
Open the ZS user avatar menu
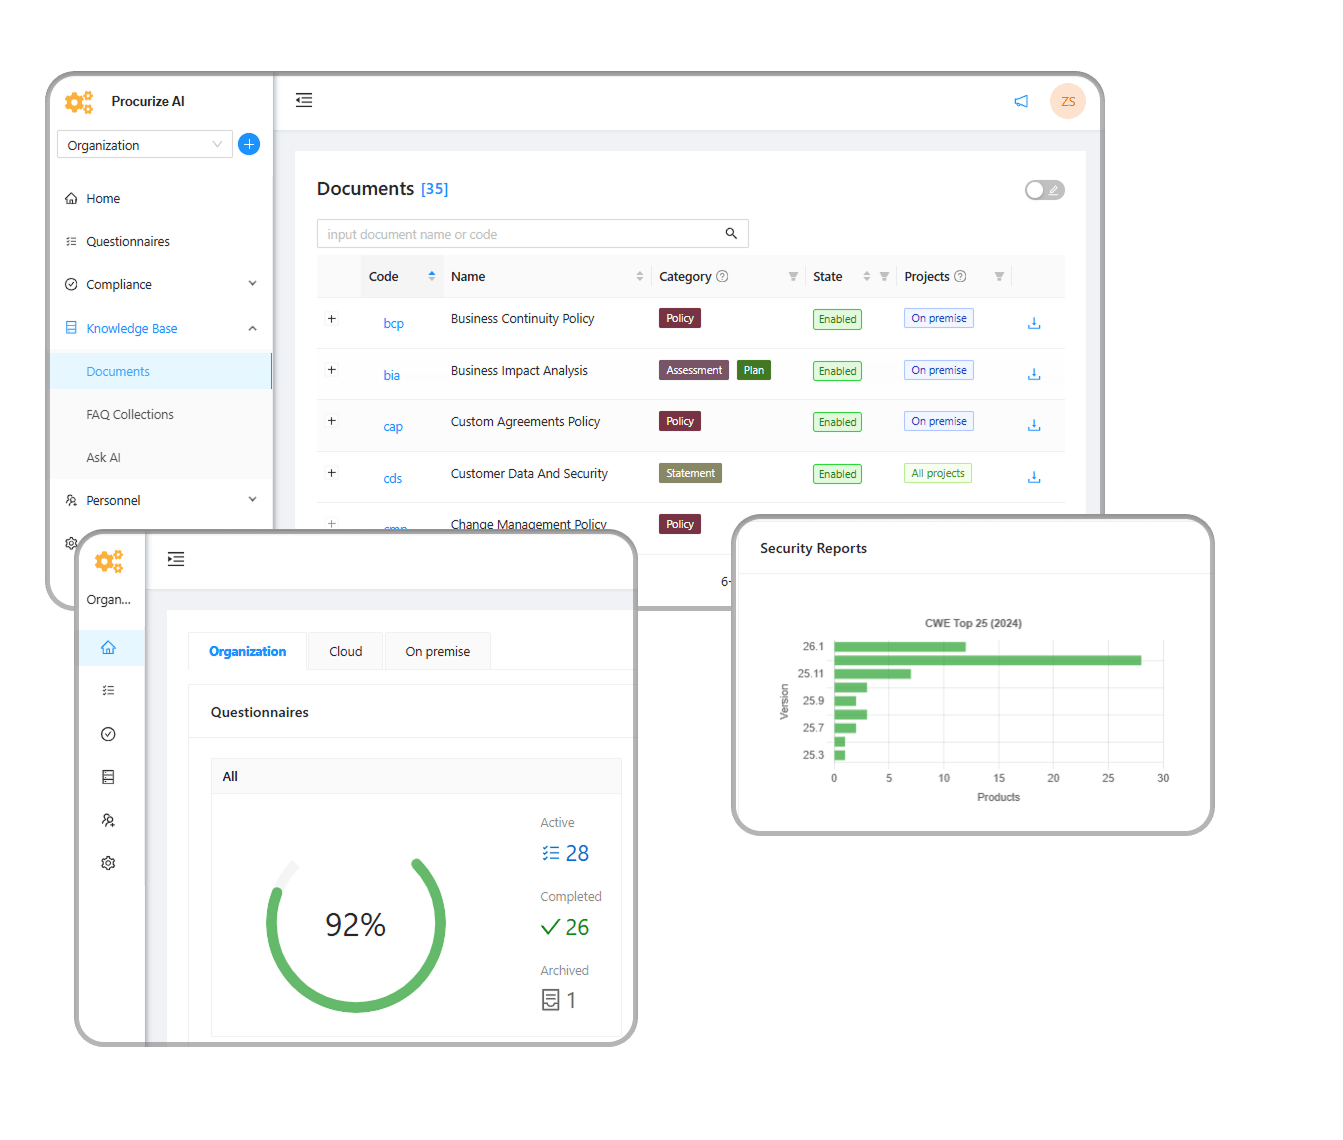(1067, 101)
